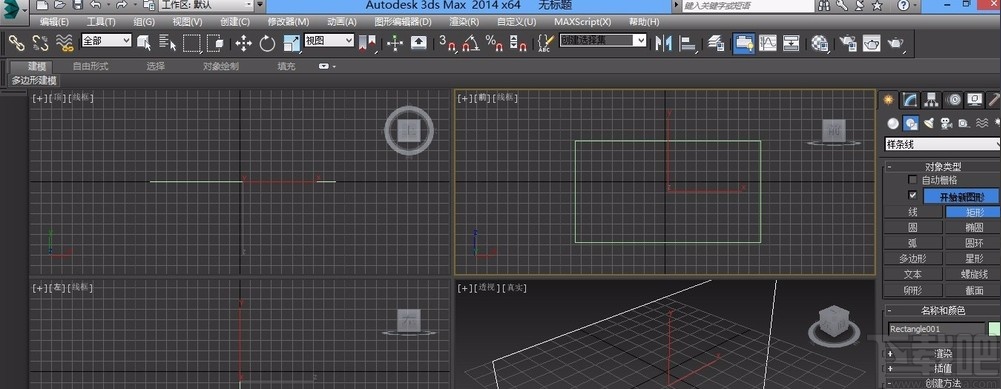Collapse the '名称和颜色' rollout
This screenshot has height=389, width=1001.
pyautogui.click(x=889, y=310)
